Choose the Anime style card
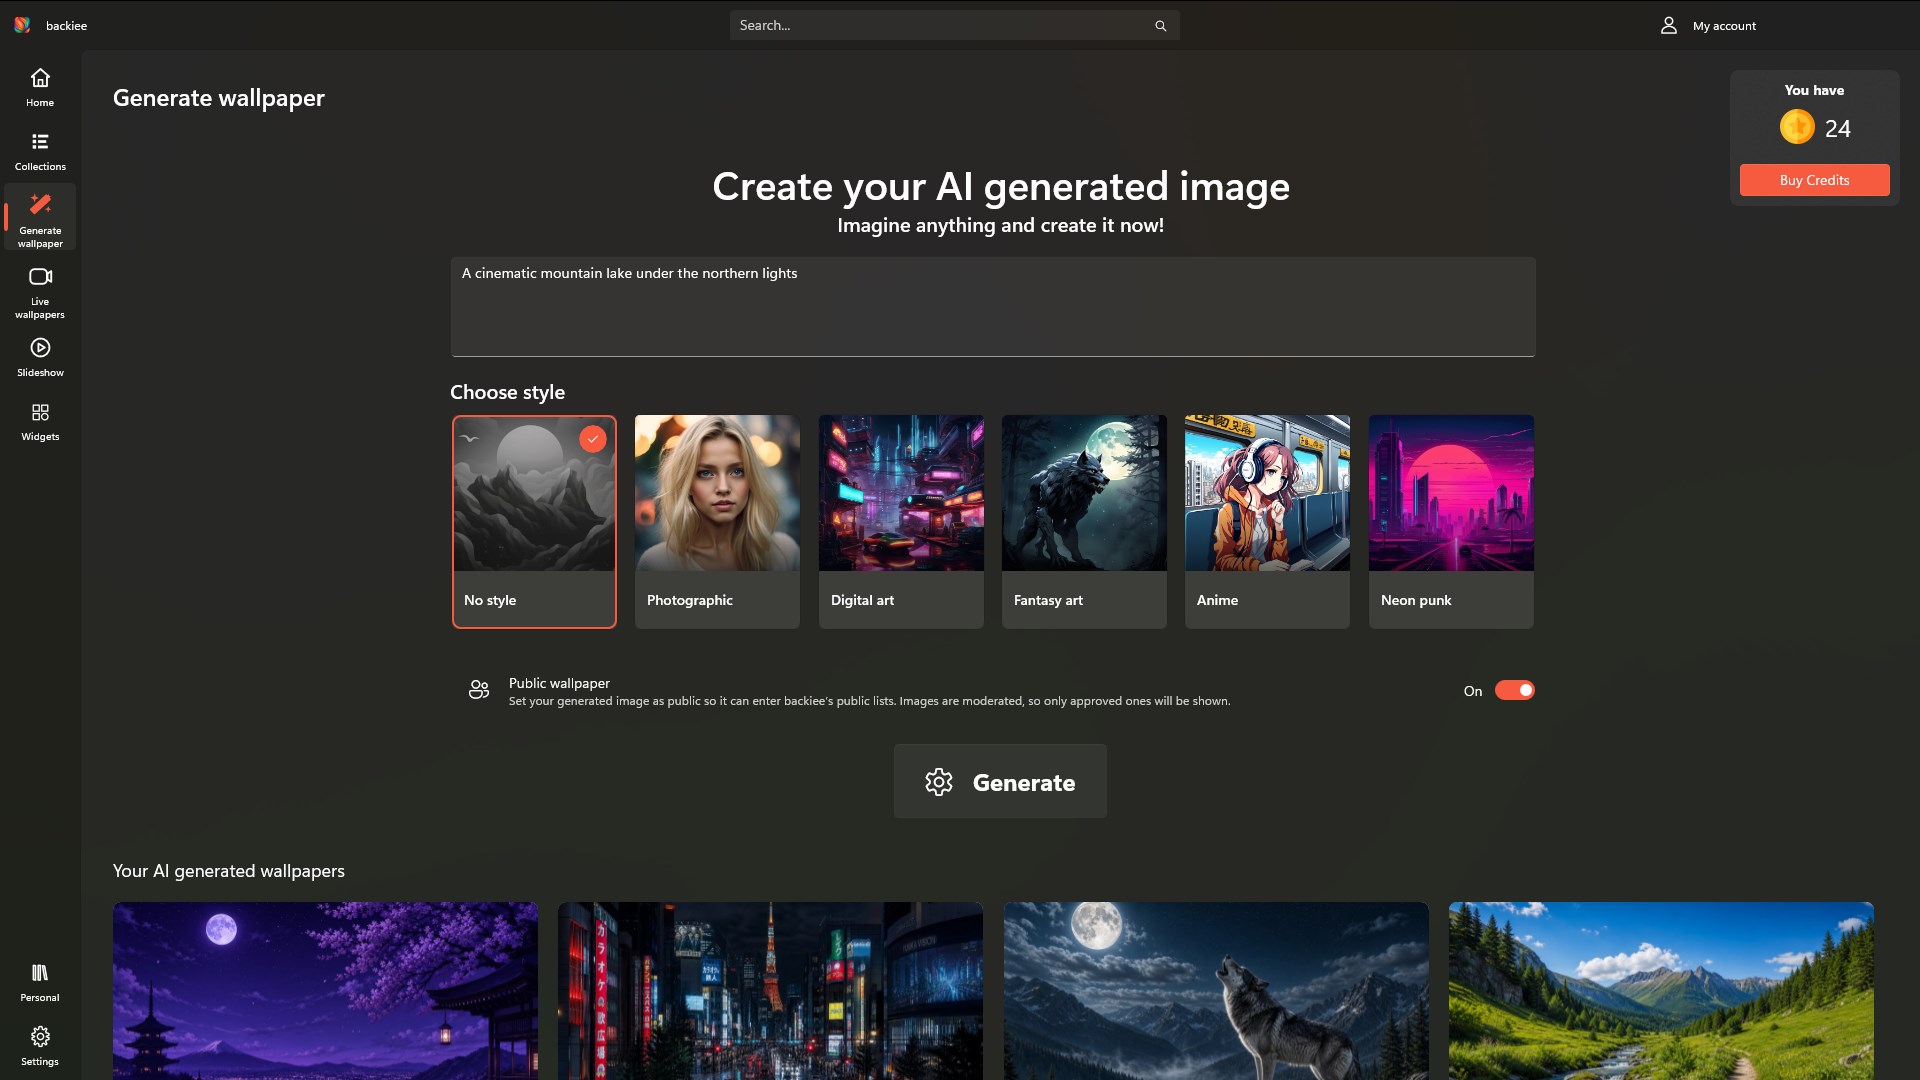The image size is (1920, 1080). click(x=1267, y=521)
